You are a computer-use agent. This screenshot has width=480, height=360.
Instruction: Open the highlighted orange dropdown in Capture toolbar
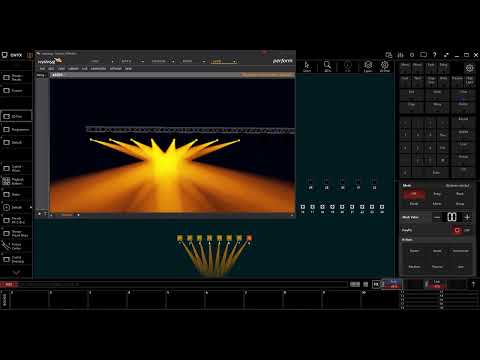coord(223,61)
